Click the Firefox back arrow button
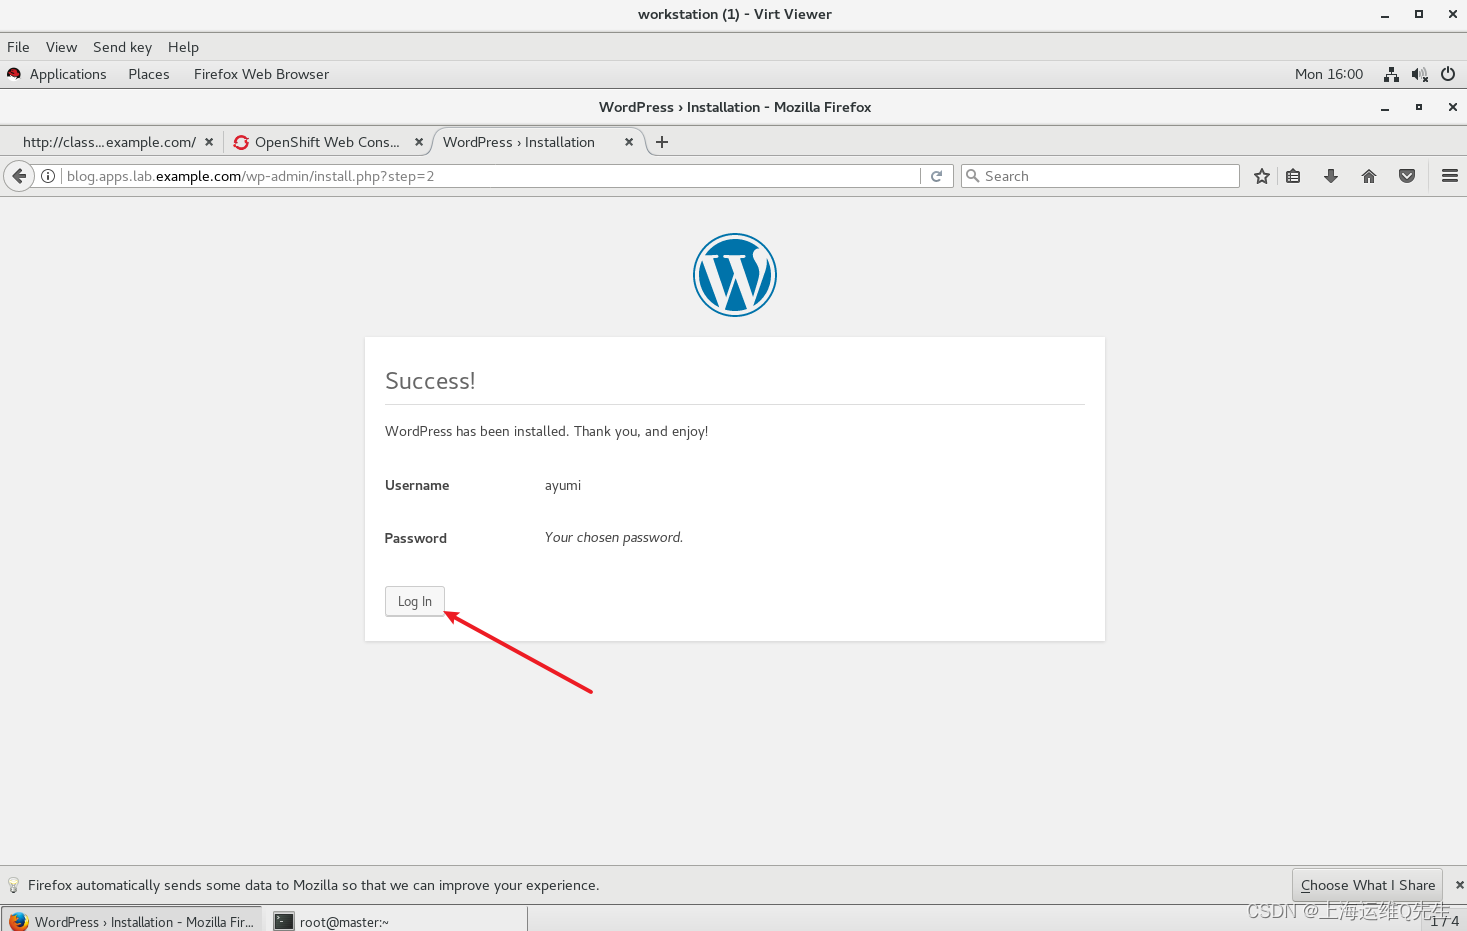This screenshot has width=1467, height=931. 19,176
